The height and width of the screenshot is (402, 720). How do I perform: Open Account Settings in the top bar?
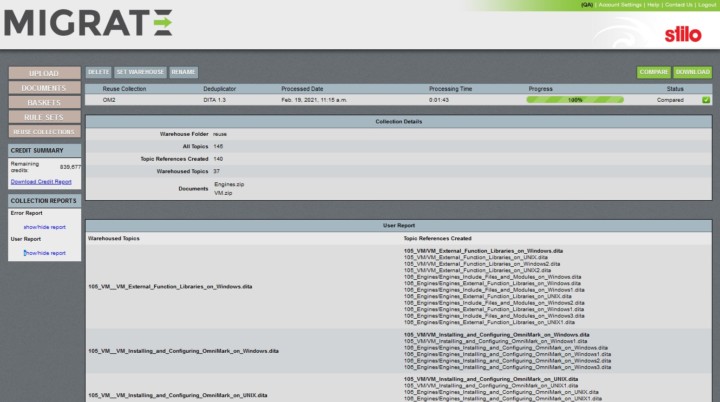620,5
